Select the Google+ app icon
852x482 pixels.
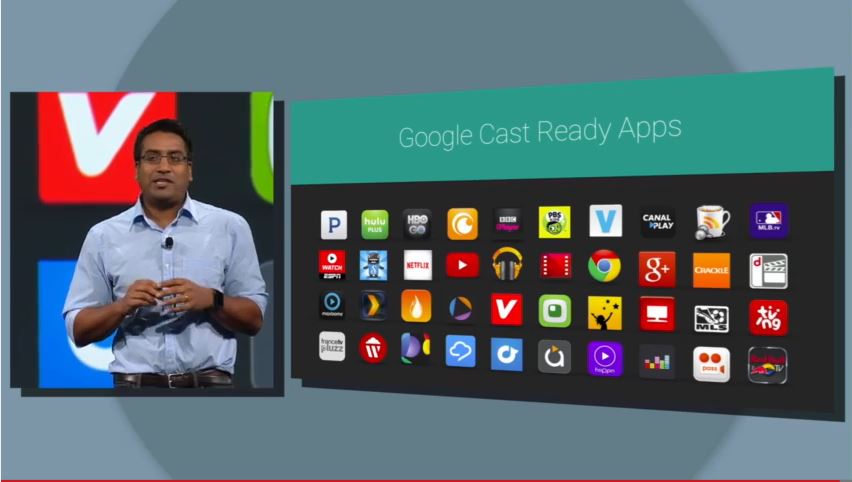(x=657, y=268)
